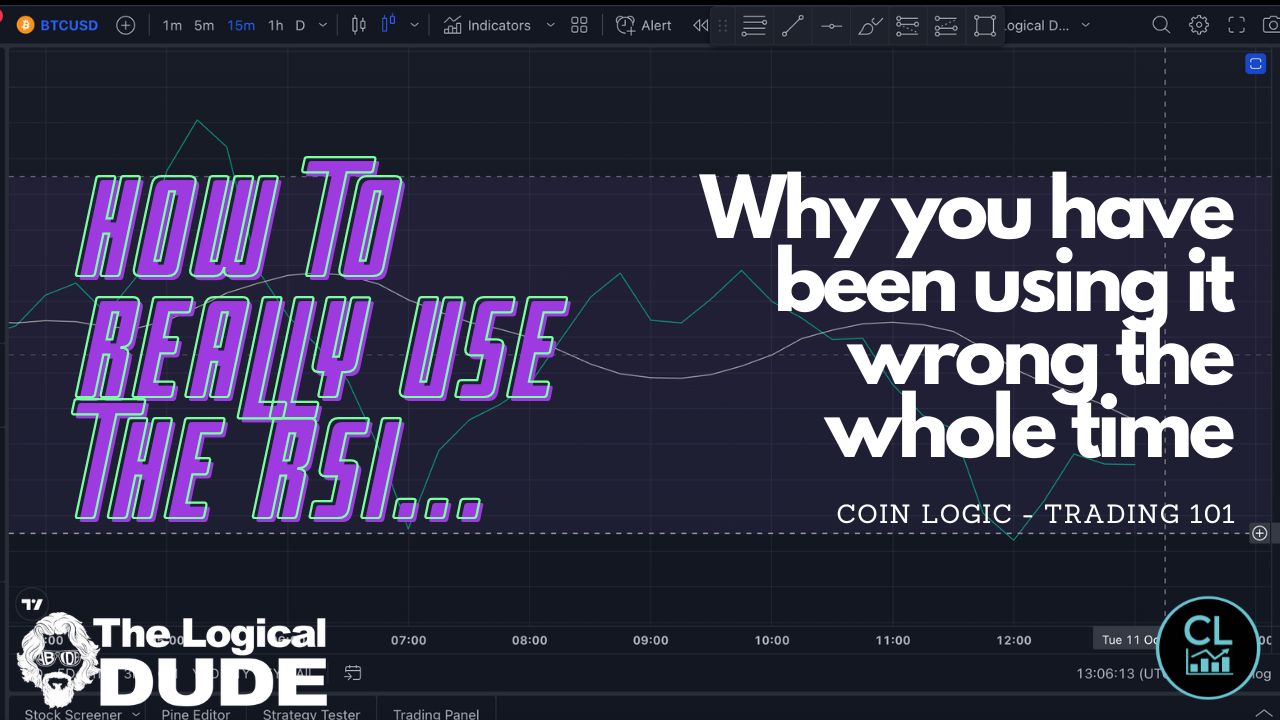Grab the floating drawing toolbar handle
The image size is (1280, 720).
pos(722,27)
